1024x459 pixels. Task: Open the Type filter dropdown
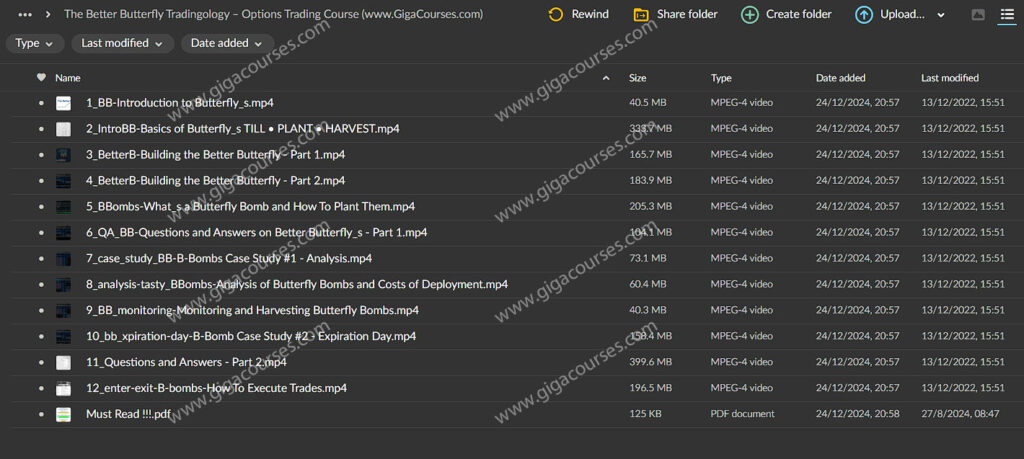point(35,43)
